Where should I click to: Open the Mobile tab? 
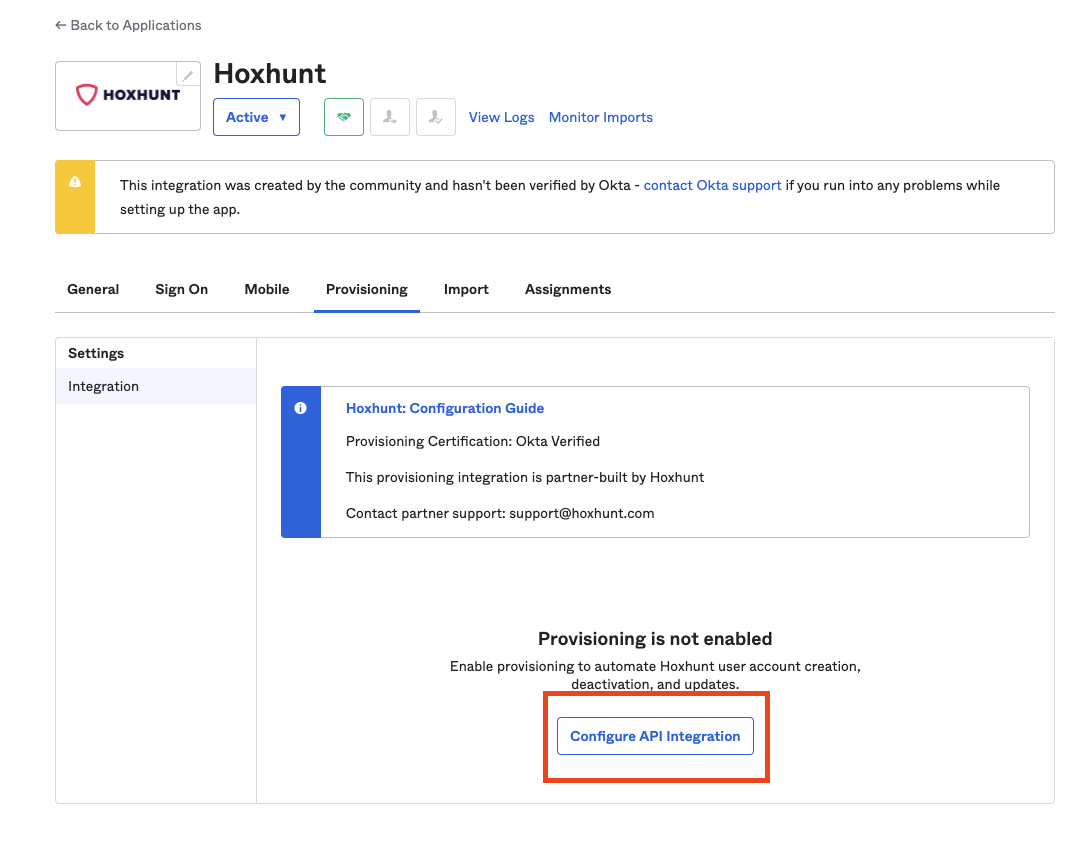[267, 290]
